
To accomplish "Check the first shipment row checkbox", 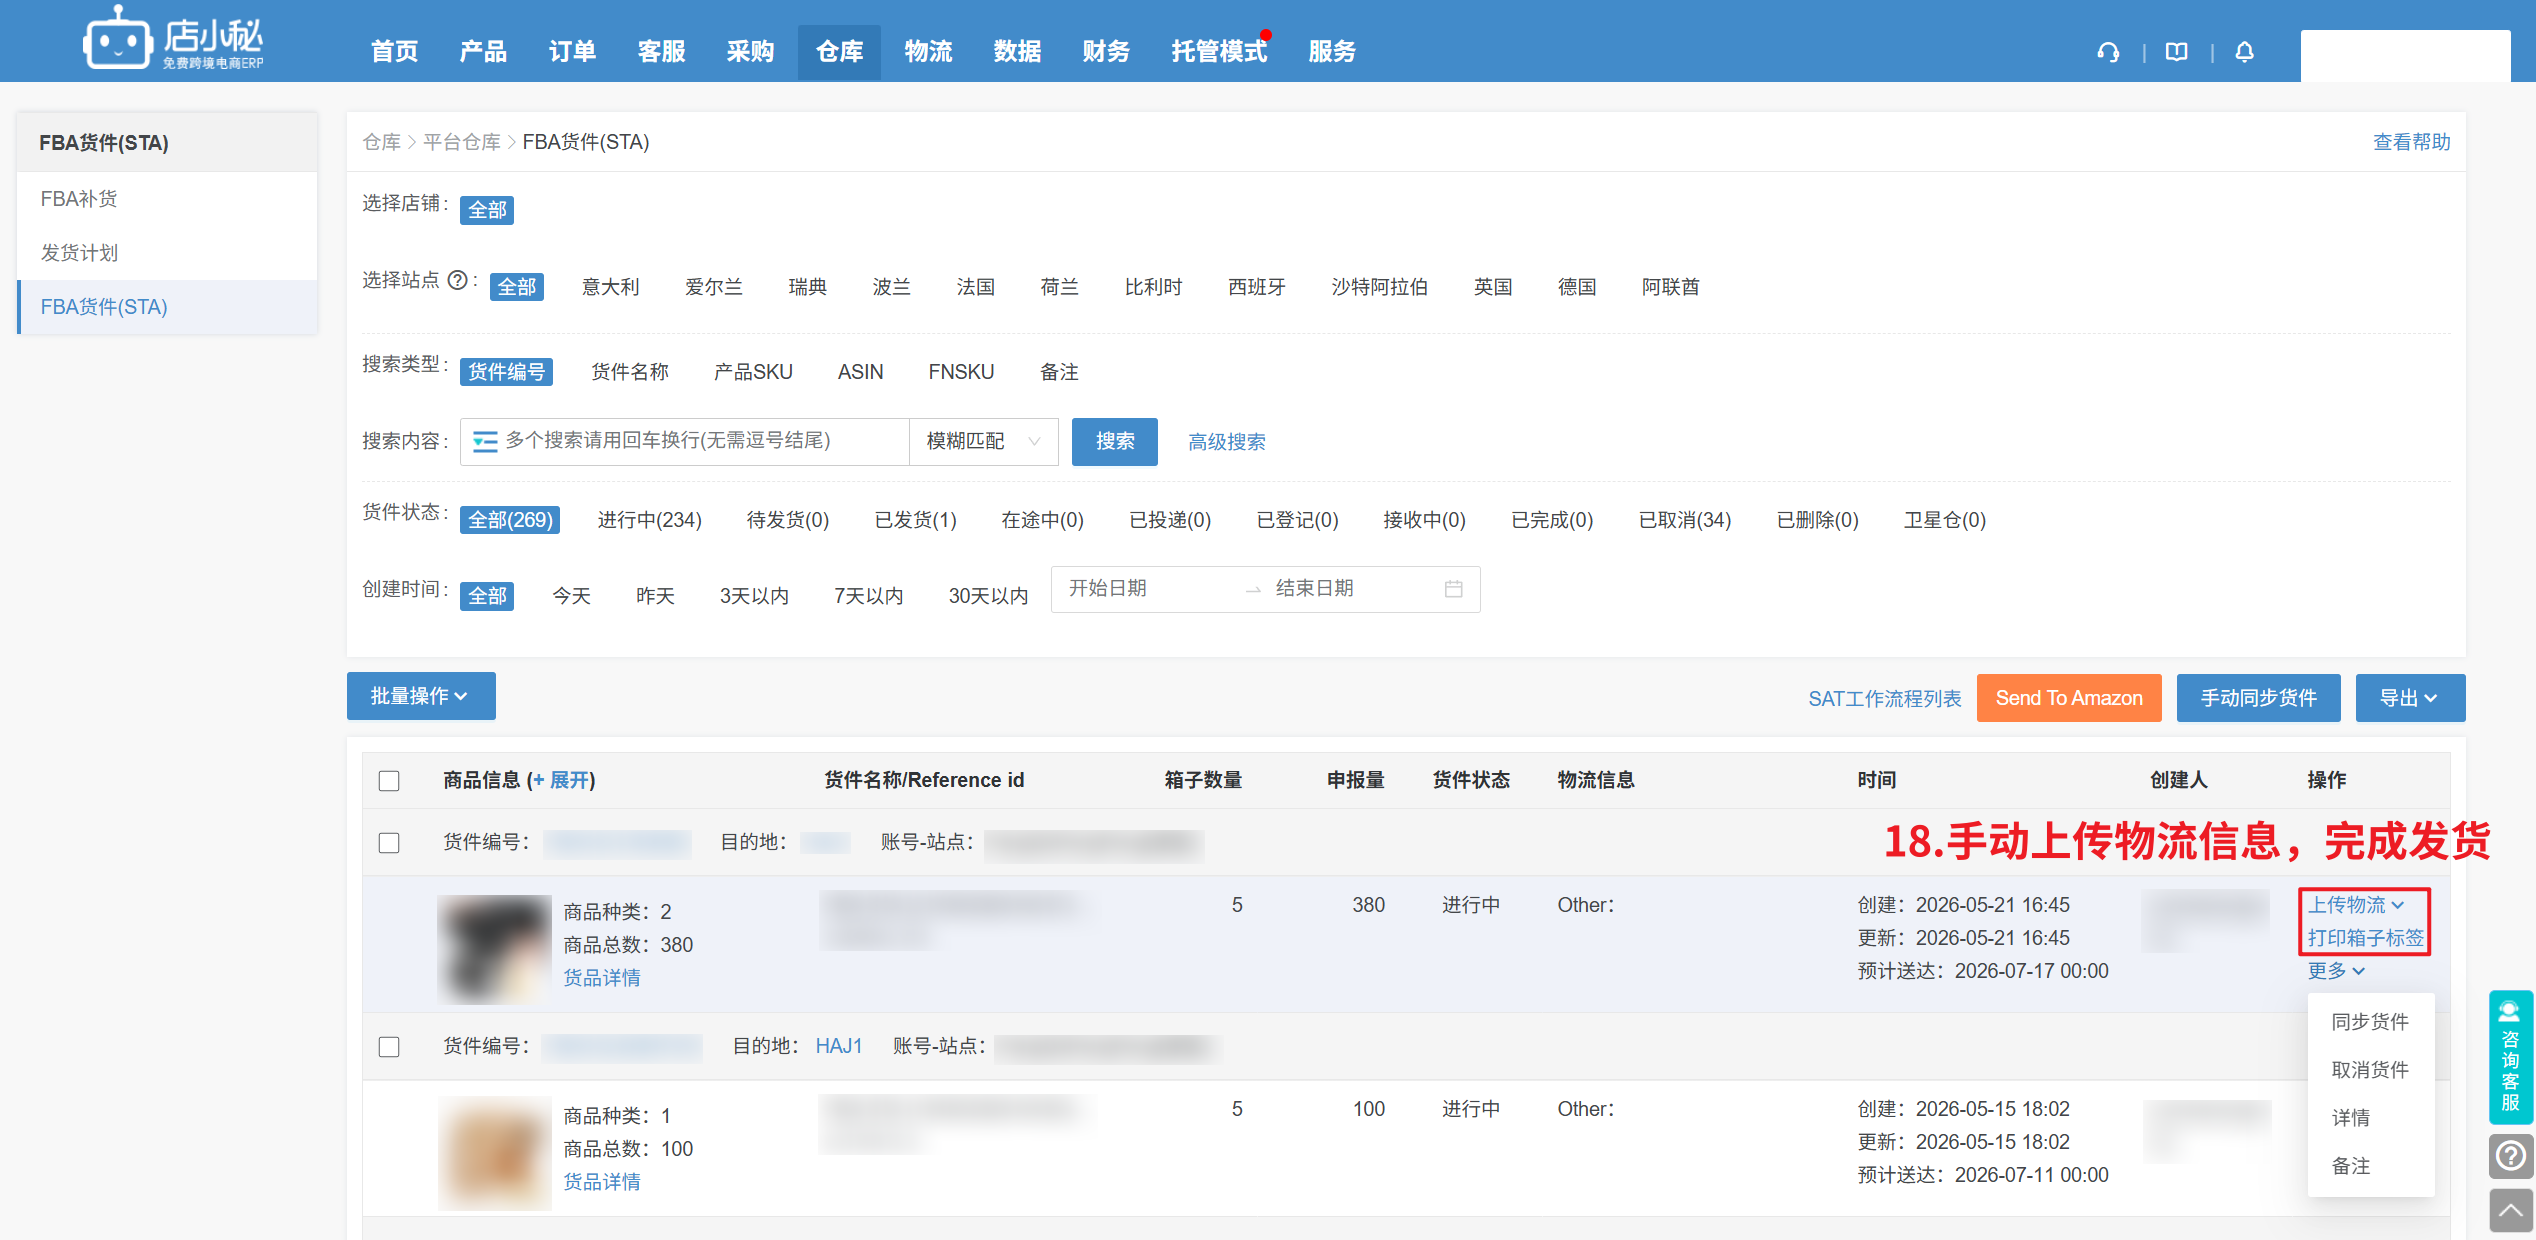I will (389, 843).
